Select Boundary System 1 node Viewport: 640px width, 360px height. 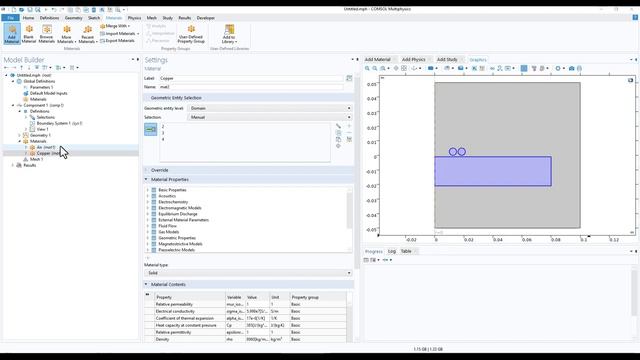(x=59, y=123)
